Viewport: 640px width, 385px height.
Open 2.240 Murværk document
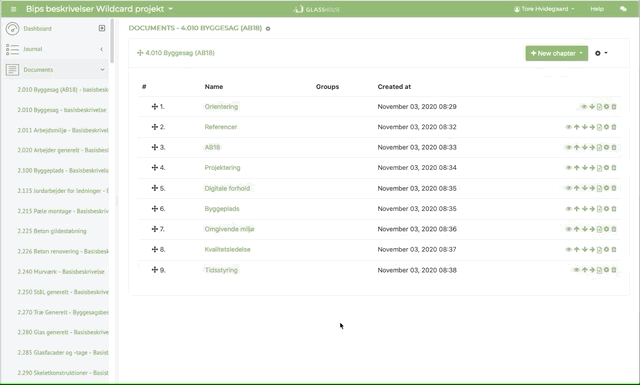(x=61, y=272)
